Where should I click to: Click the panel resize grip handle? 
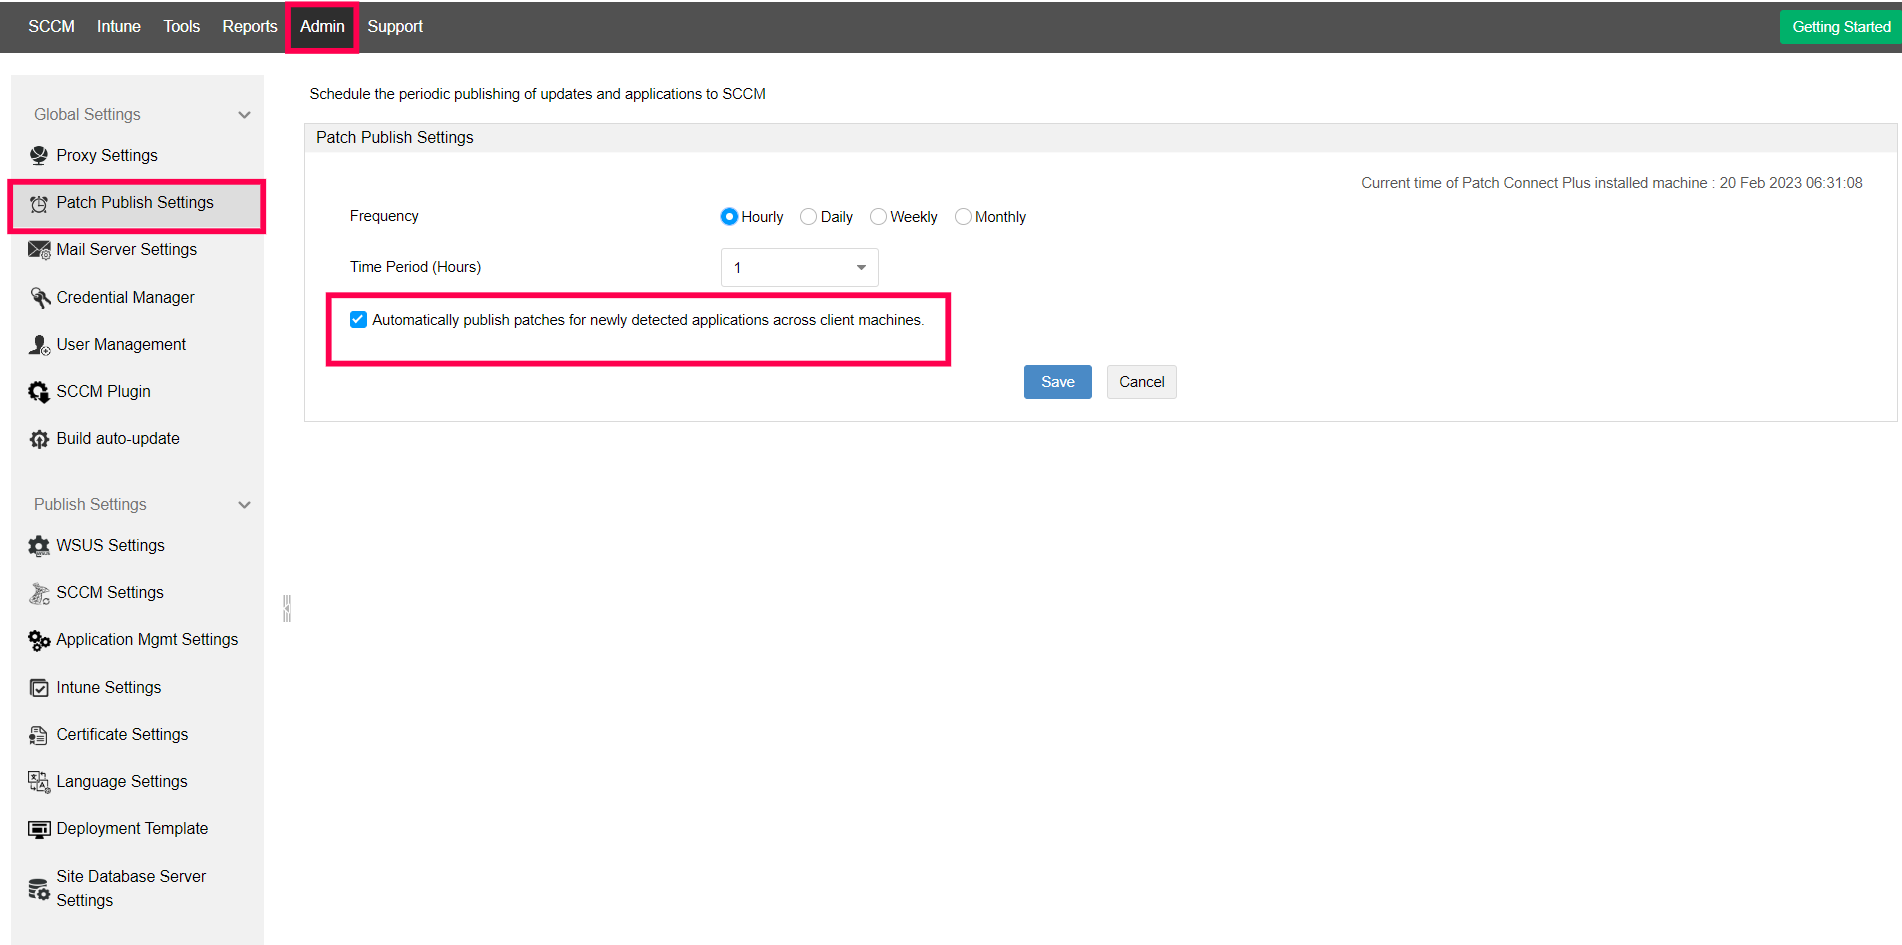[286, 607]
